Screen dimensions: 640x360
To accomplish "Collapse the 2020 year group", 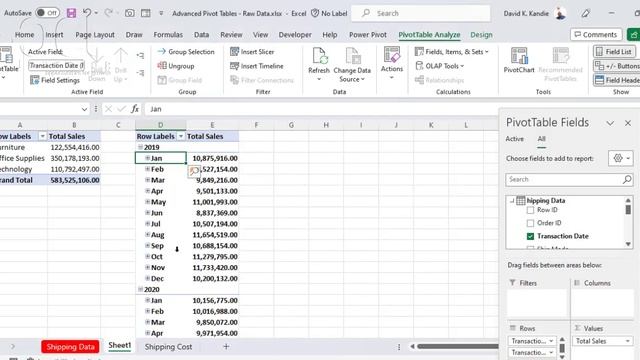I will click(x=140, y=289).
